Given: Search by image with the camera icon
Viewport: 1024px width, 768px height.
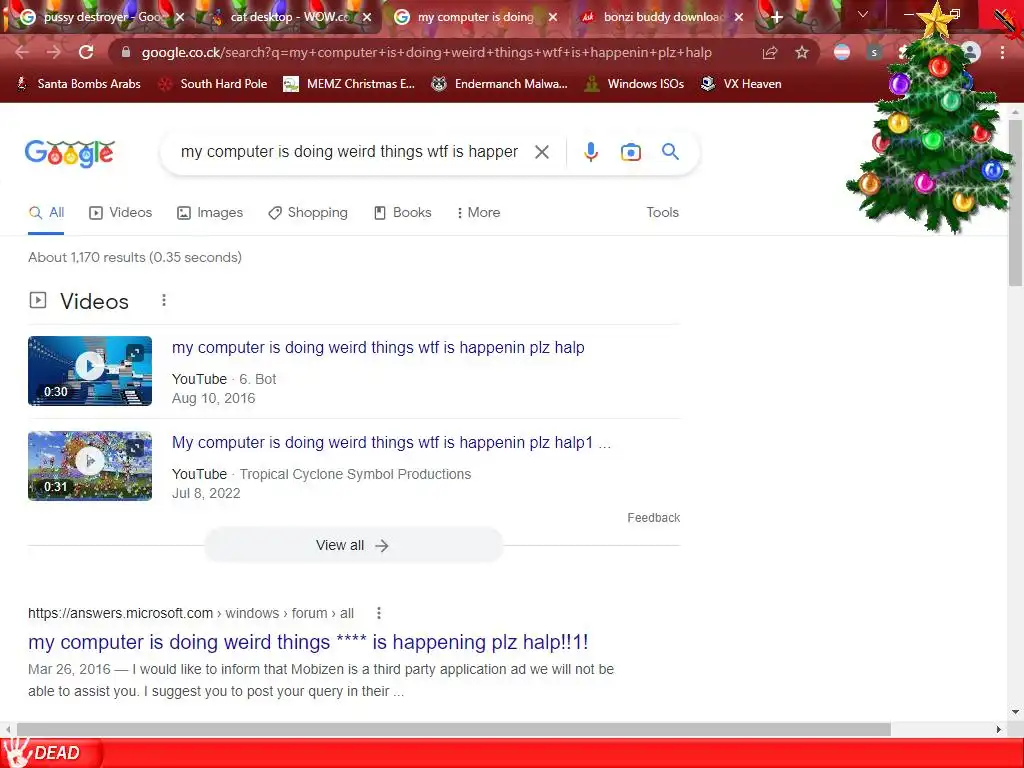Looking at the screenshot, I should [630, 152].
